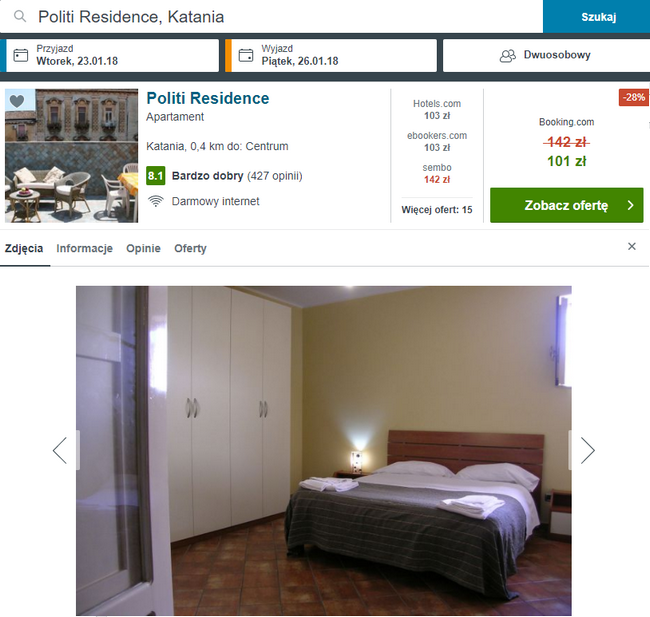
Task: Open the Dwuosobowy room type selector
Action: coord(546,55)
